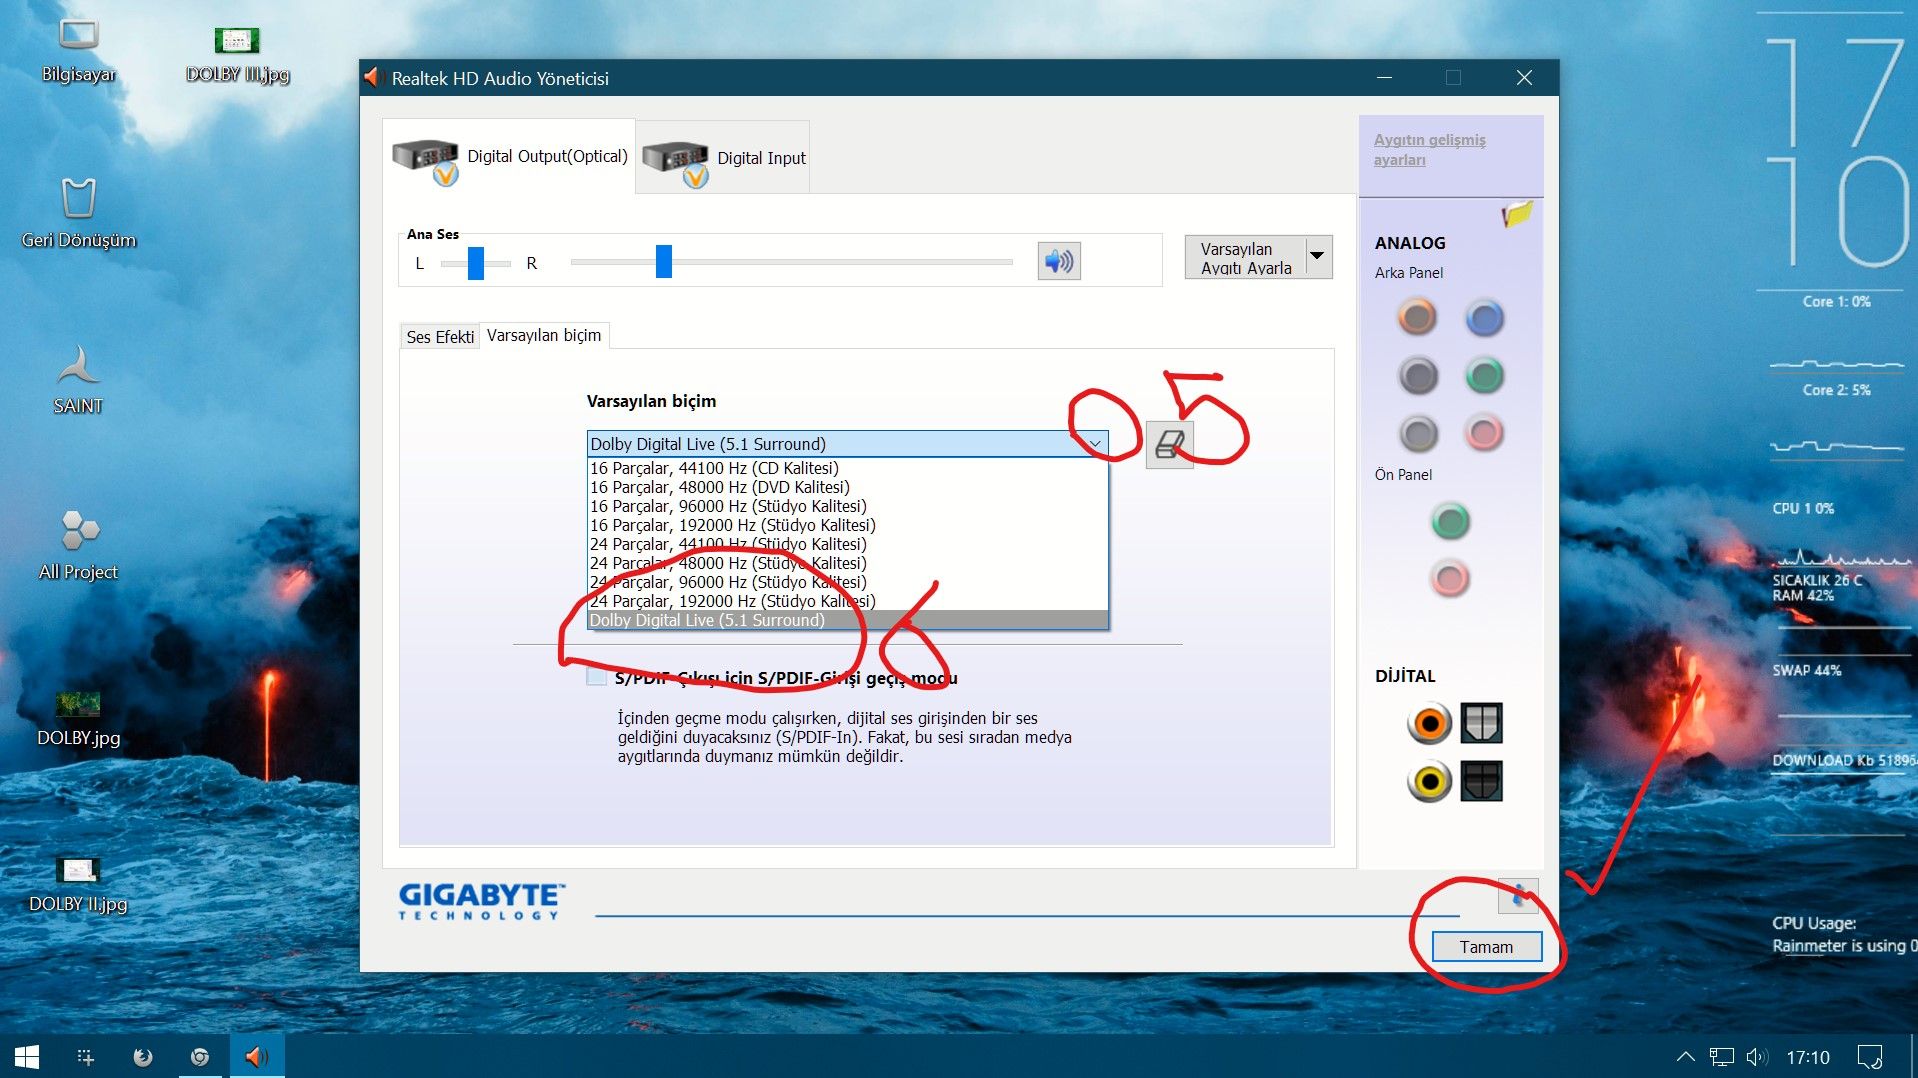Open the Chrome taskbar icon
This screenshot has width=1918, height=1078.
[200, 1057]
